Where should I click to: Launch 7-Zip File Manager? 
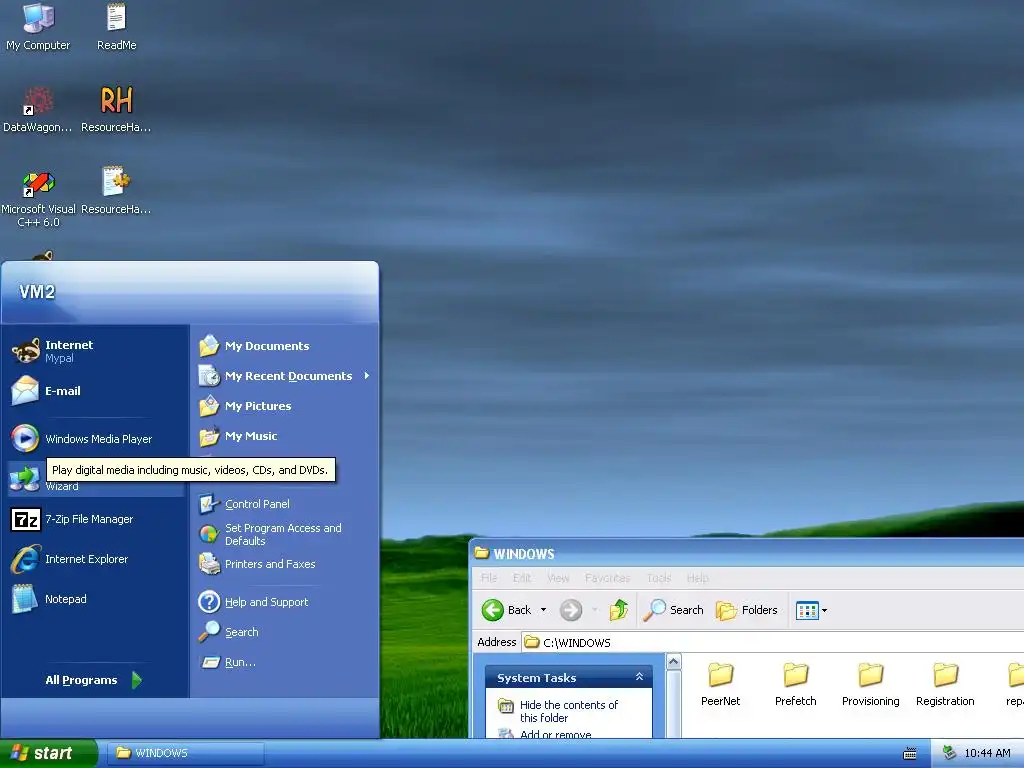(x=95, y=519)
